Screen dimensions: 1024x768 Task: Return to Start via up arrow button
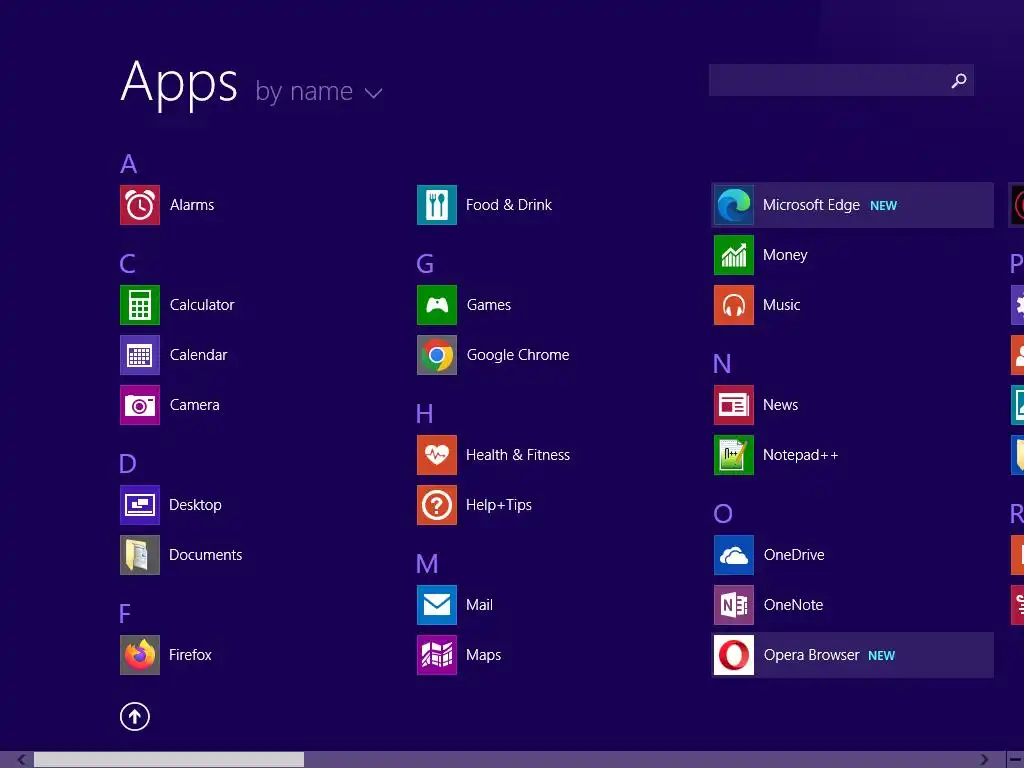[x=135, y=716]
